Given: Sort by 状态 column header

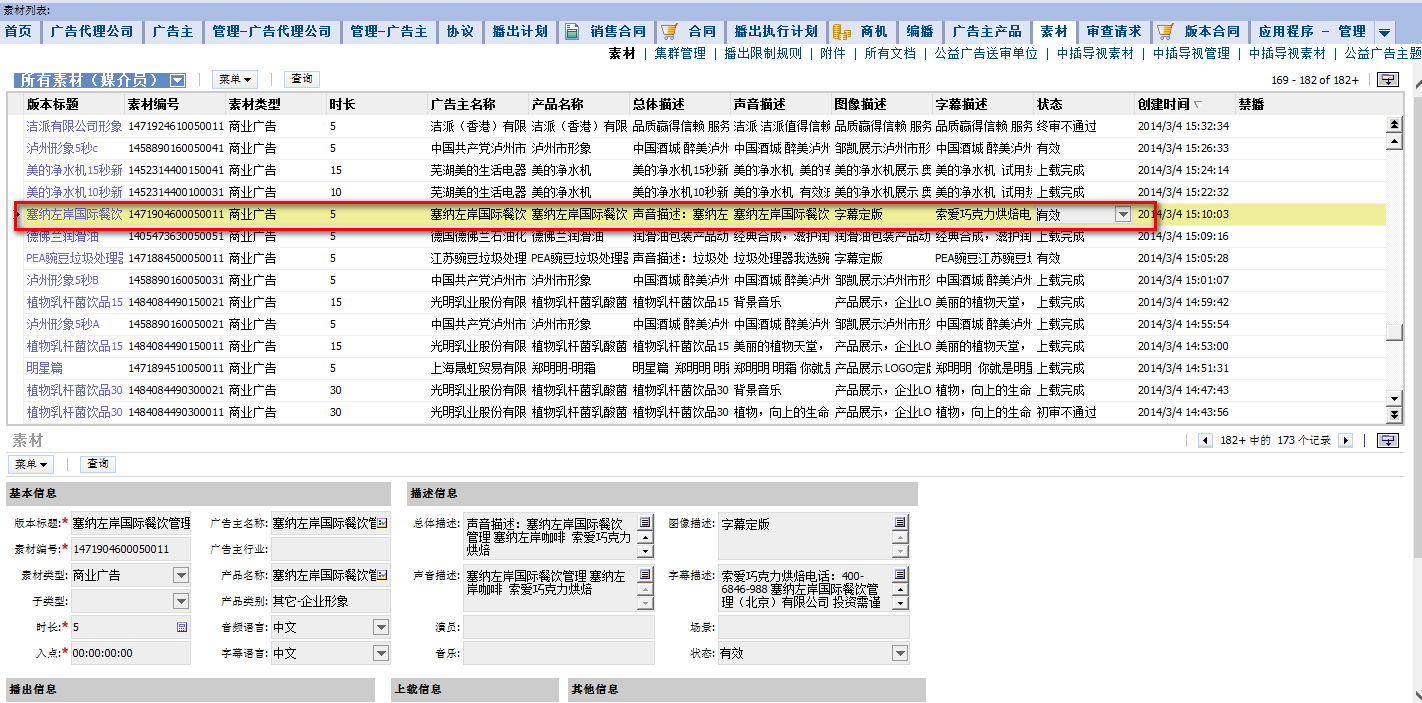Looking at the screenshot, I should (x=1050, y=104).
